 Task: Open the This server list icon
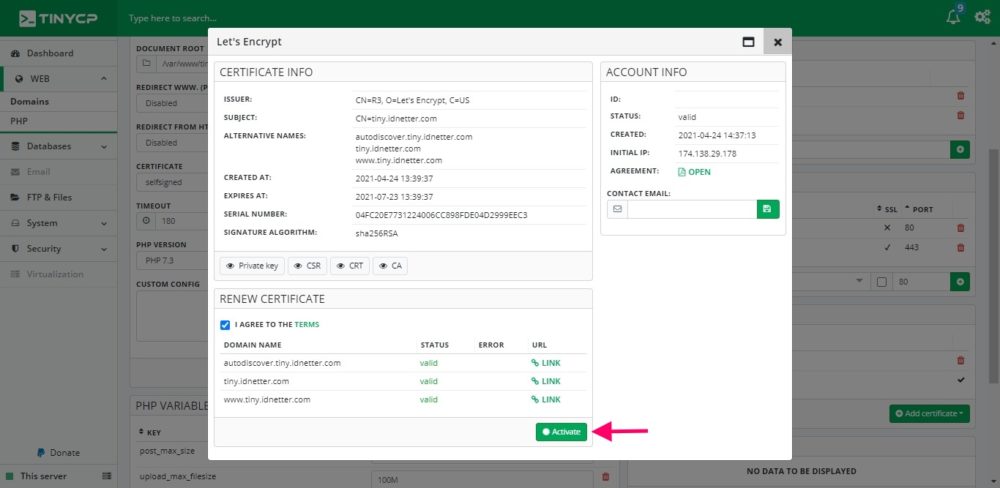click(x=107, y=476)
